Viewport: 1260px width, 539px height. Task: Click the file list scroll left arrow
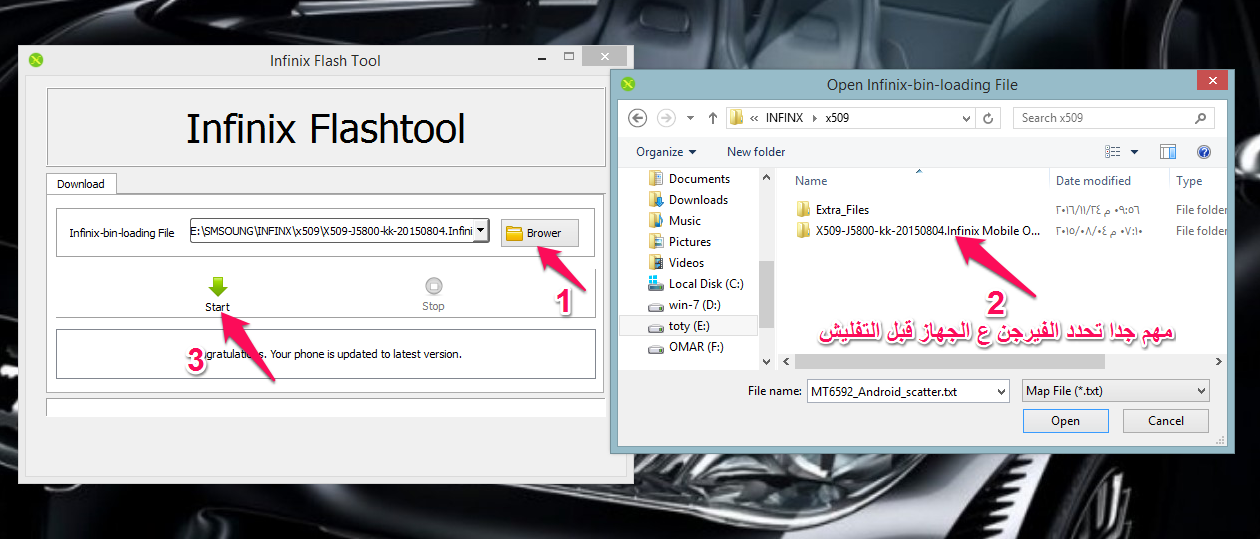coord(788,361)
